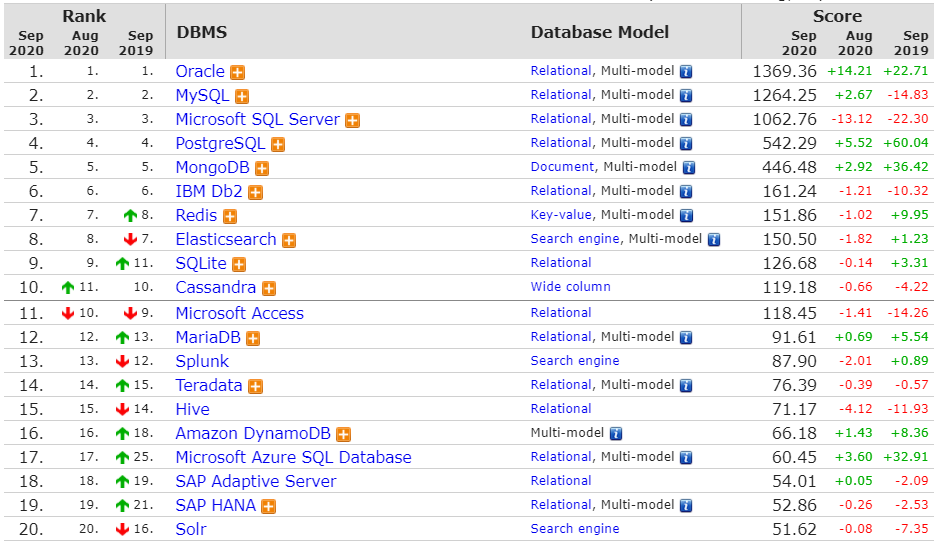The height and width of the screenshot is (542, 942).
Task: Select the PostgreSQL score 542.29
Action: point(789,144)
